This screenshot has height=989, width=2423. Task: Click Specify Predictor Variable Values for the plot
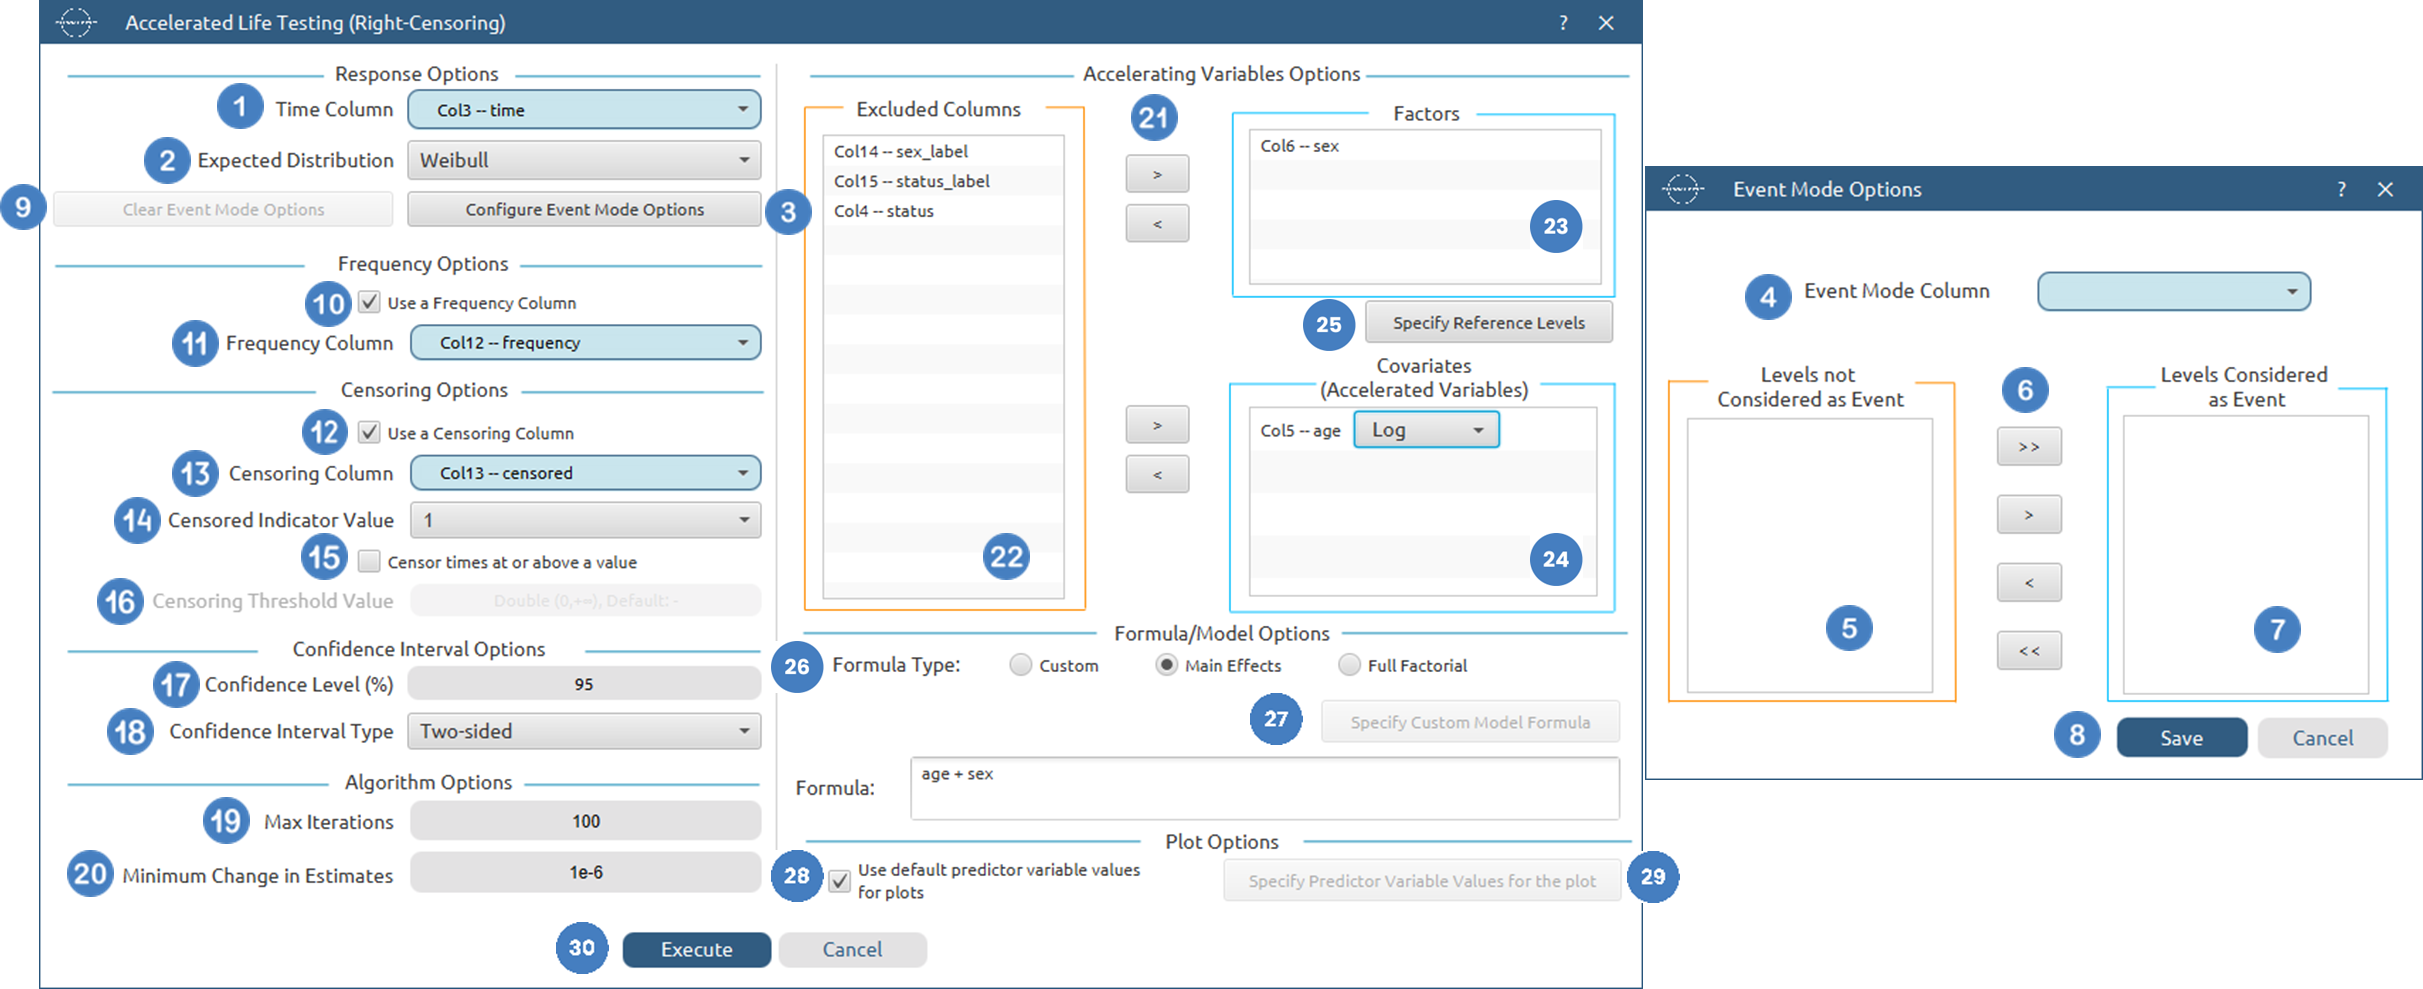[1422, 881]
